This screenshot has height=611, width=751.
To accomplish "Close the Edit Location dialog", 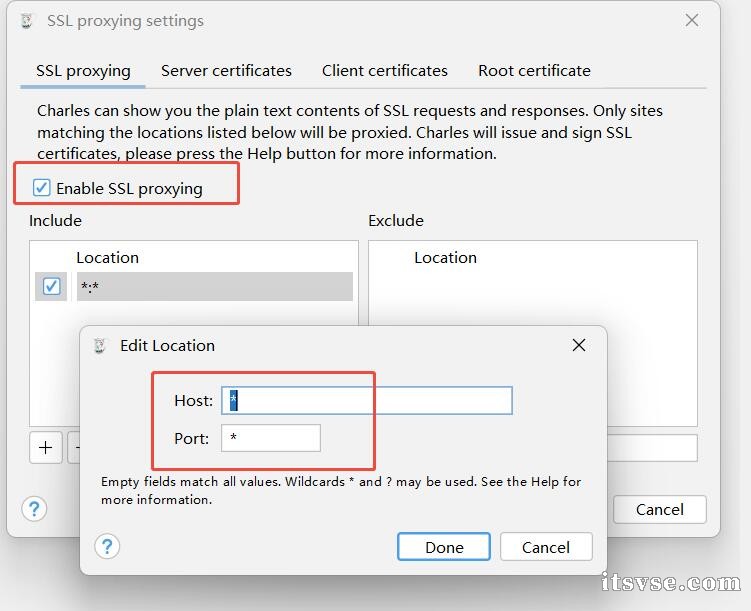I will 578,345.
